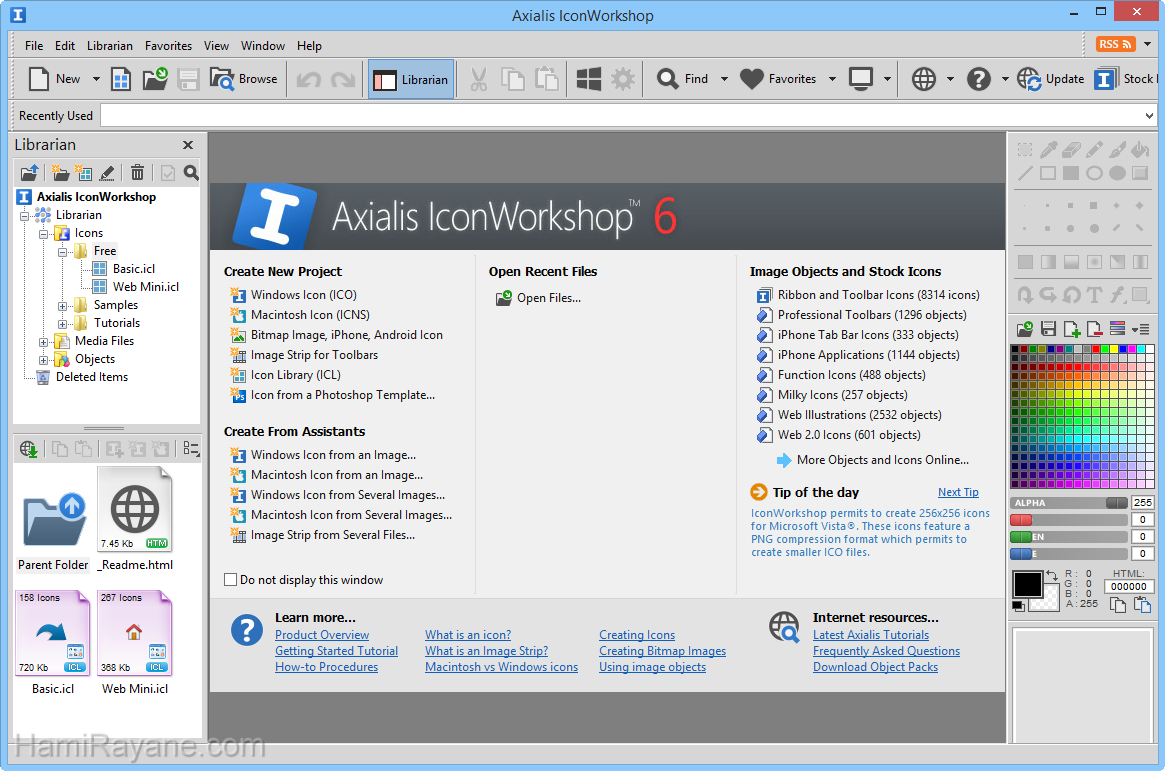
Task: Click copy HTML color code icon
Action: [1117, 605]
